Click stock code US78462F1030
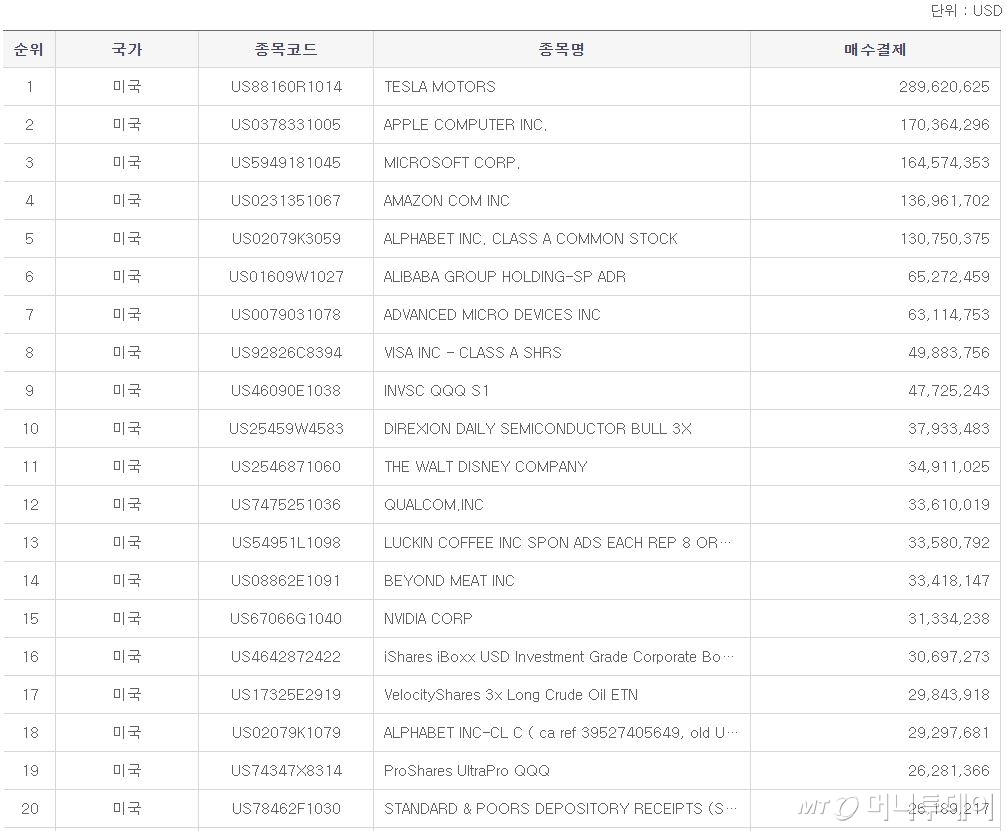 [x=286, y=808]
